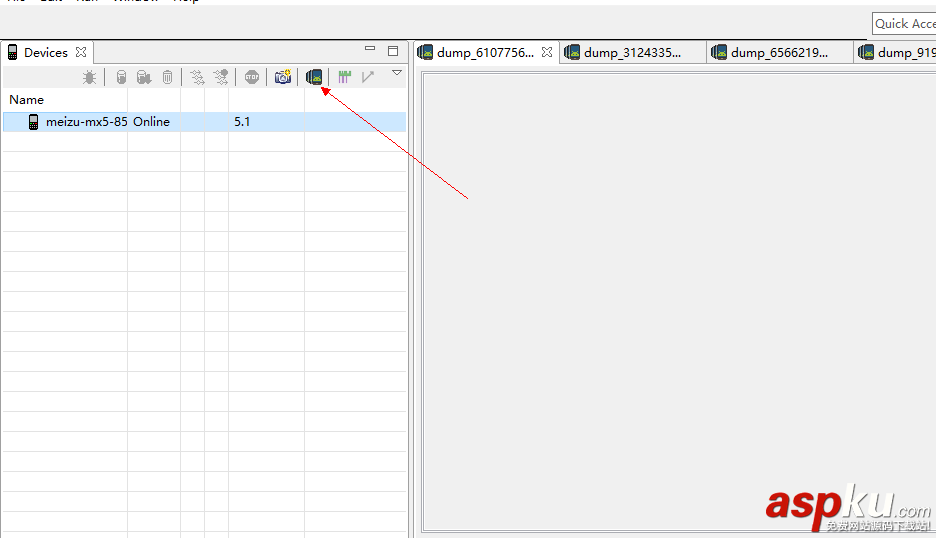Click the Update Threads icon
This screenshot has height=538, width=936.
click(x=197, y=77)
